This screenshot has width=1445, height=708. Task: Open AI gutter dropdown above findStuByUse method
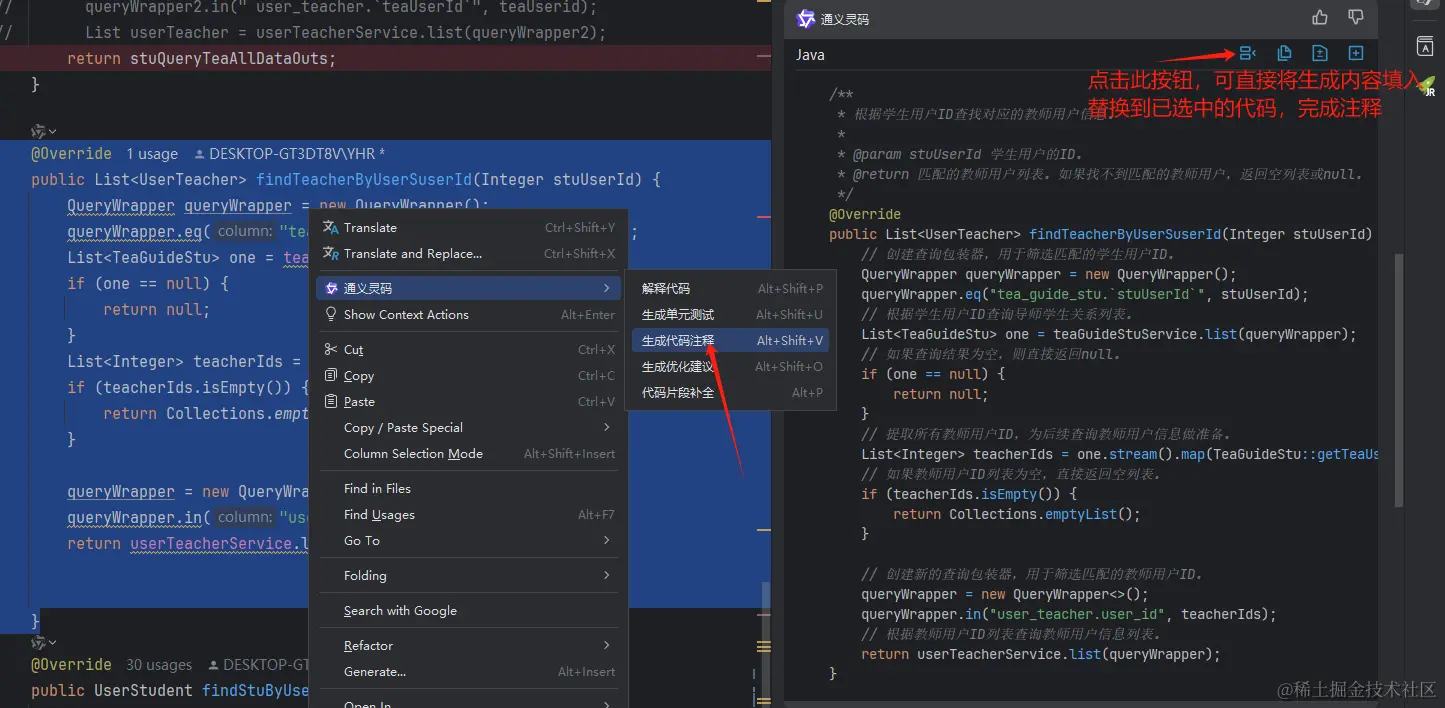[x=44, y=642]
